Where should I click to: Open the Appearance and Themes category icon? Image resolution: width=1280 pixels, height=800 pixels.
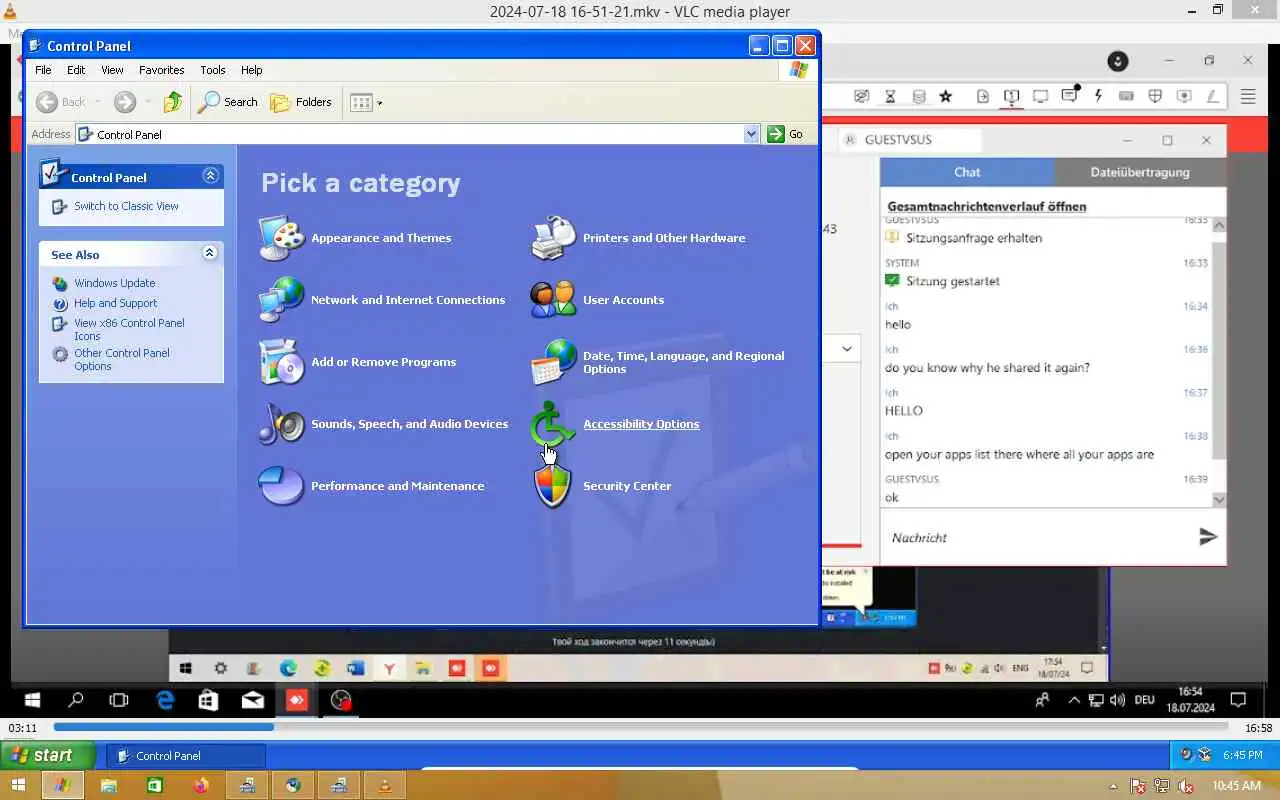[282, 238]
